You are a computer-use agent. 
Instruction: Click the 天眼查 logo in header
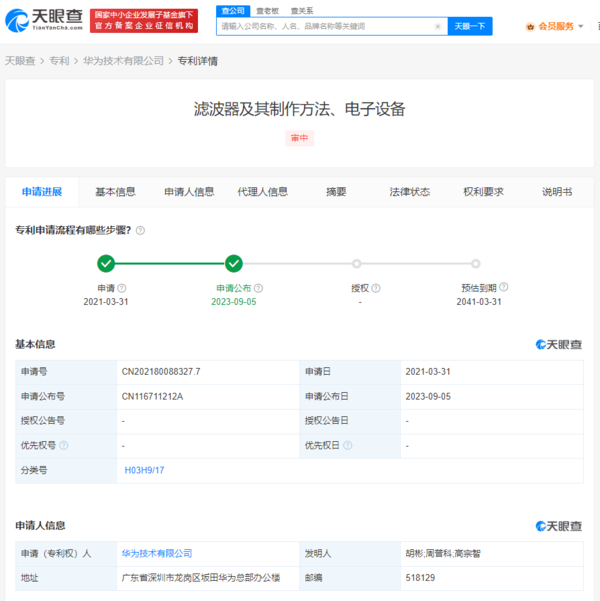tap(43, 20)
